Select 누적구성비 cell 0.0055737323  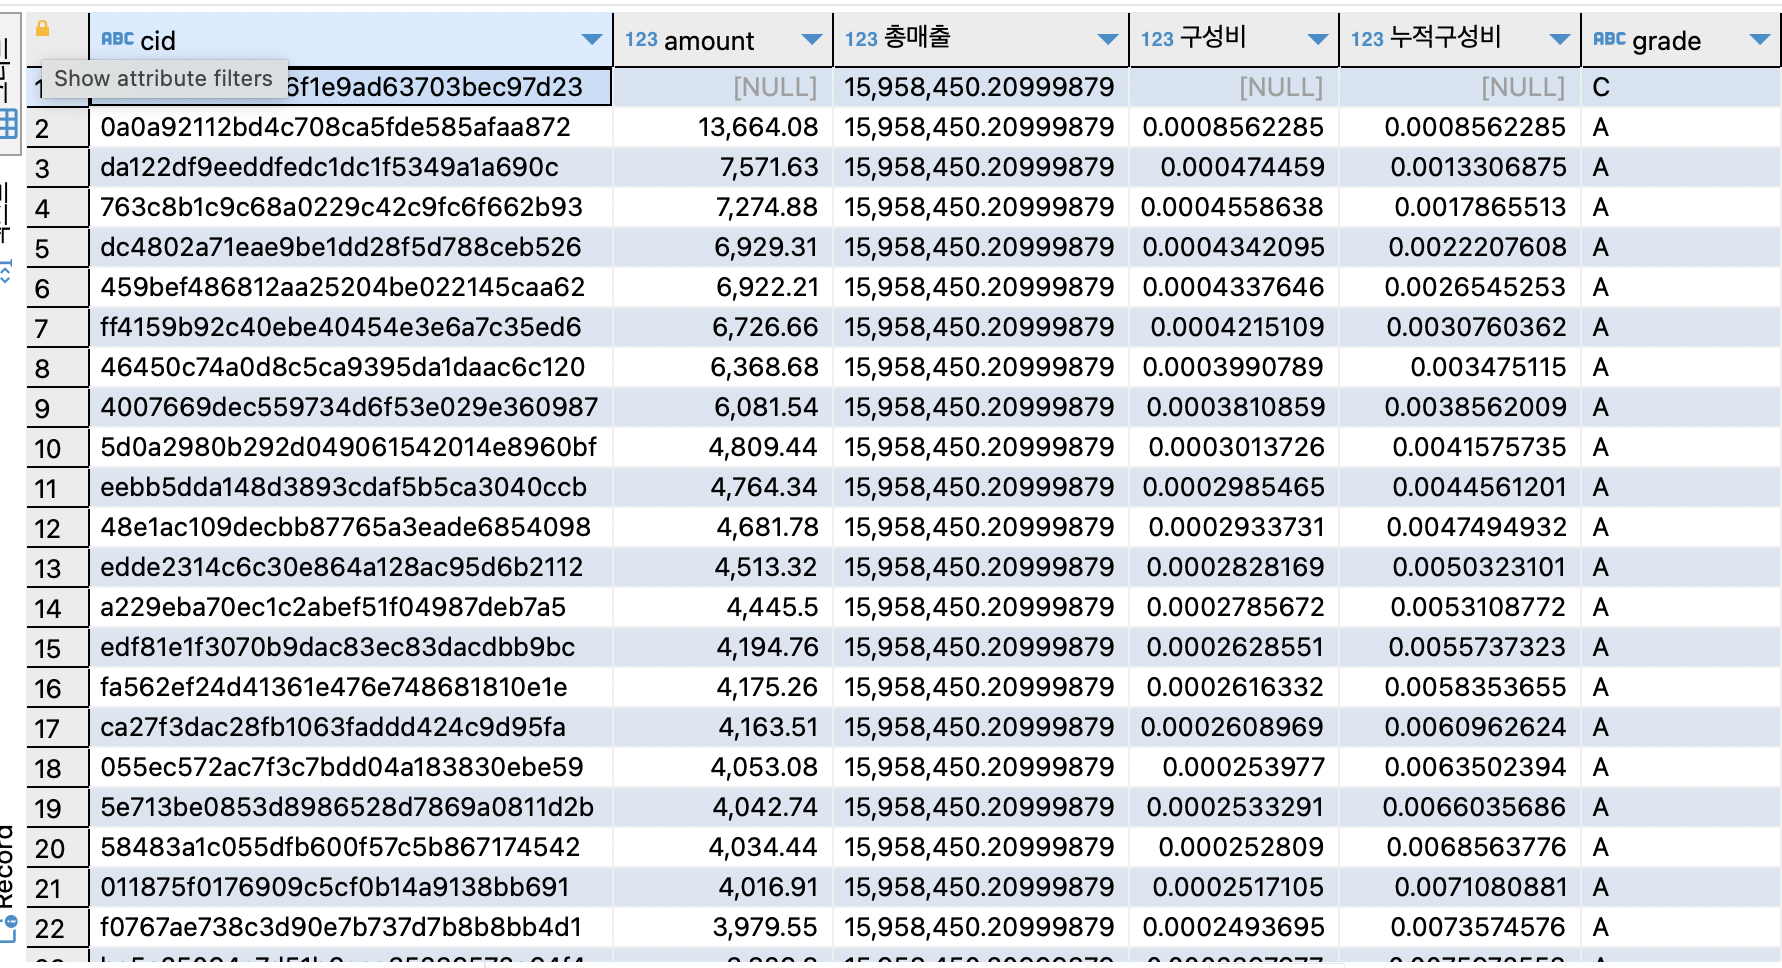(1459, 647)
